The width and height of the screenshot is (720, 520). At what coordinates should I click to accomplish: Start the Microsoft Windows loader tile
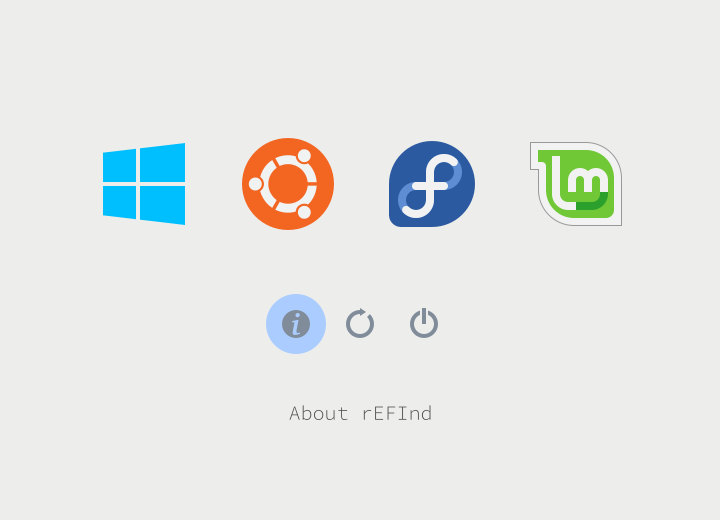pos(144,184)
